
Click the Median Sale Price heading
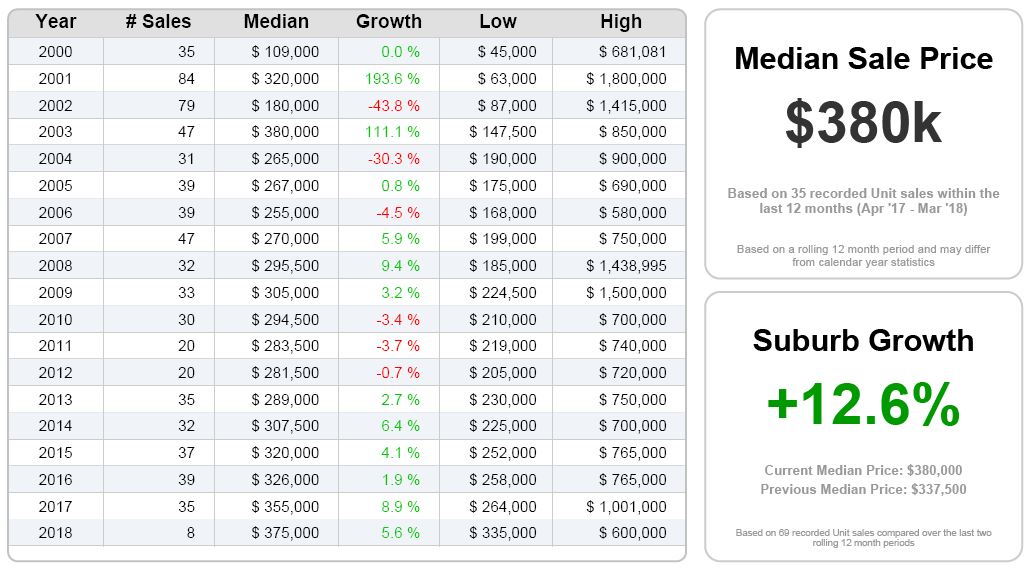point(863,58)
